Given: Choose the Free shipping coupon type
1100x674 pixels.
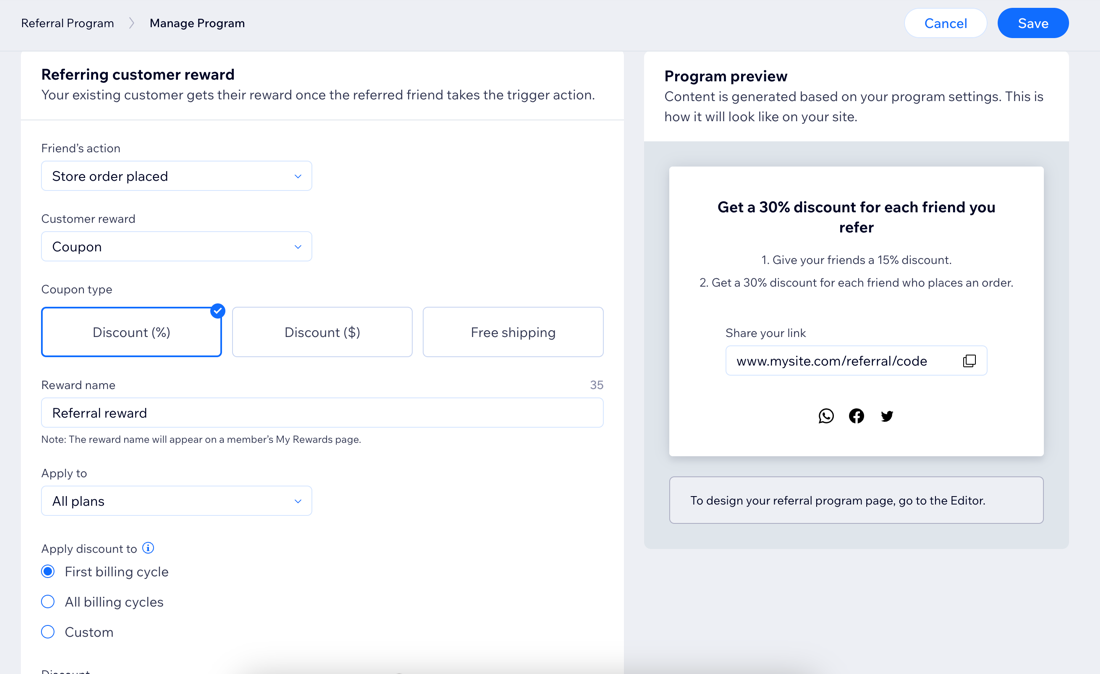Looking at the screenshot, I should (x=513, y=332).
